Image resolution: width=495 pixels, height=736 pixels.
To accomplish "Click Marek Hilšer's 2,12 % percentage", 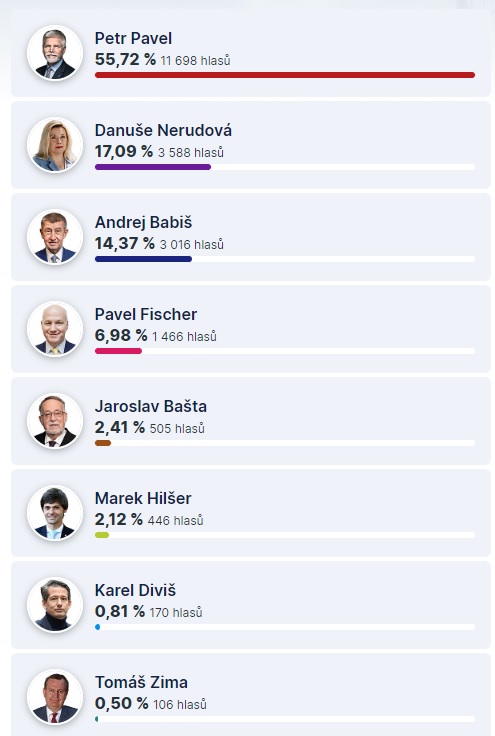I will [119, 520].
